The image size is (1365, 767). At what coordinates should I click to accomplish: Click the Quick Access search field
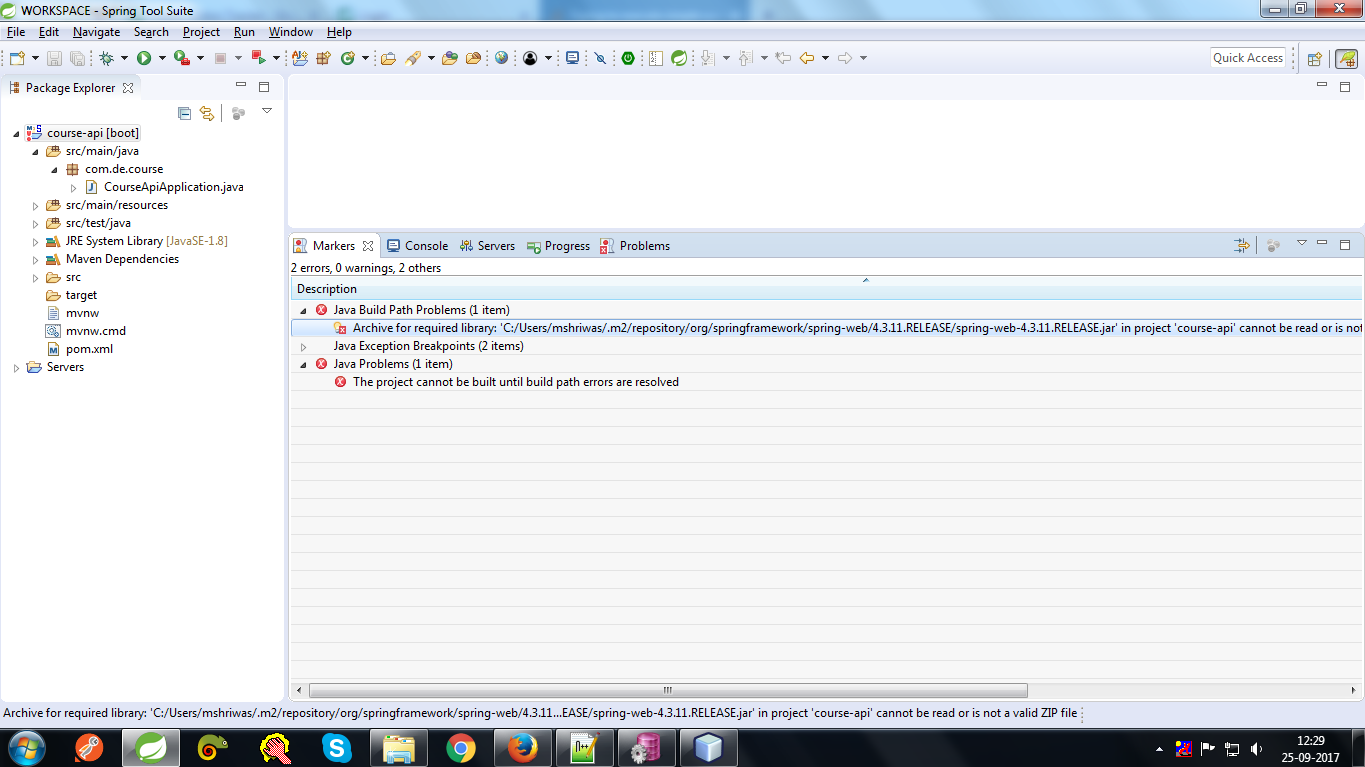tap(1248, 58)
